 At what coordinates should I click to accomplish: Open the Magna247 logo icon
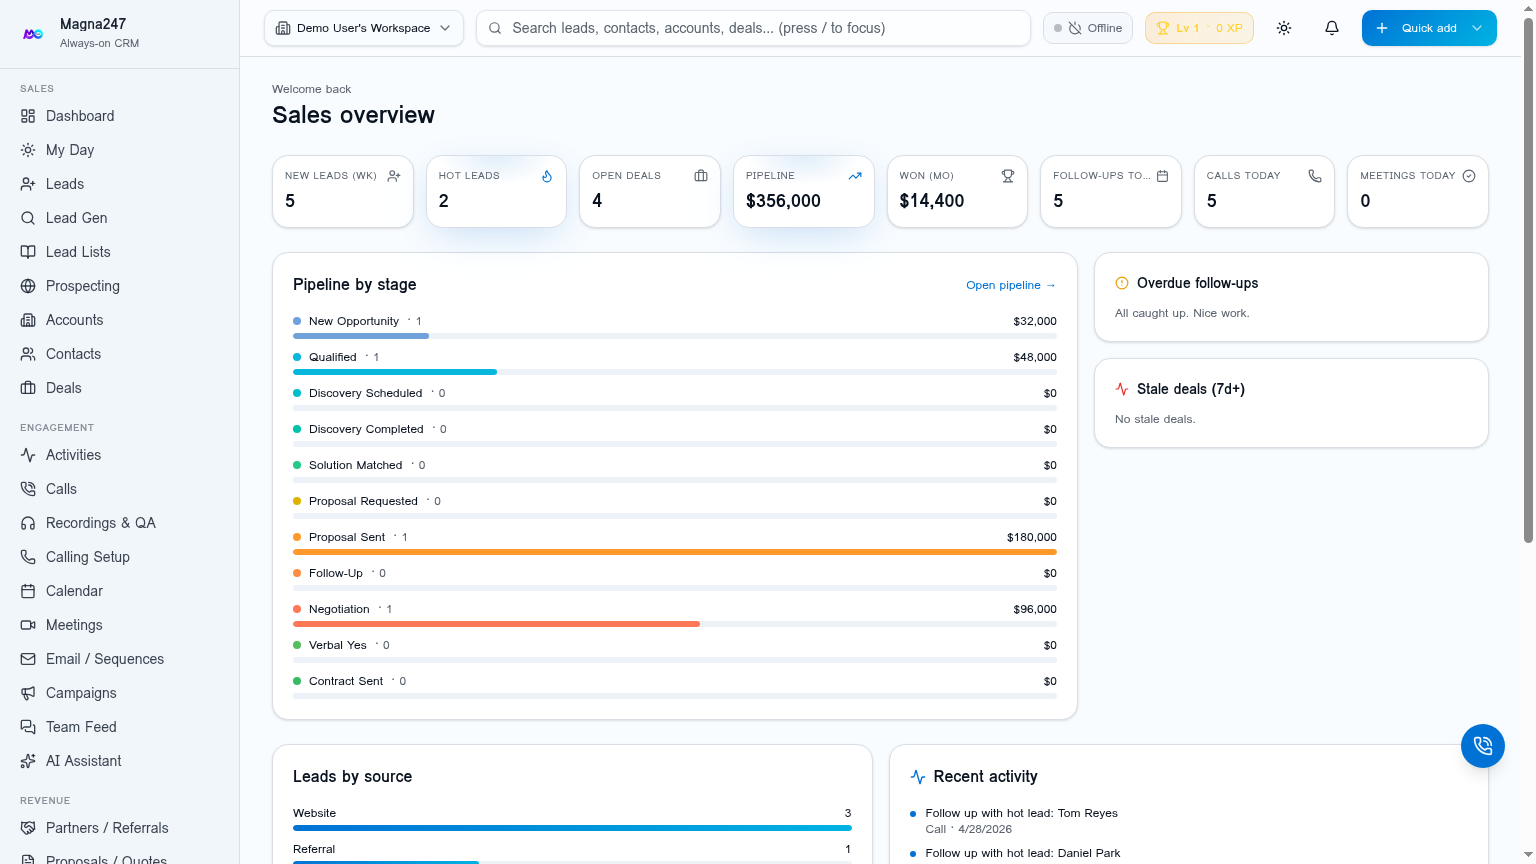point(33,33)
